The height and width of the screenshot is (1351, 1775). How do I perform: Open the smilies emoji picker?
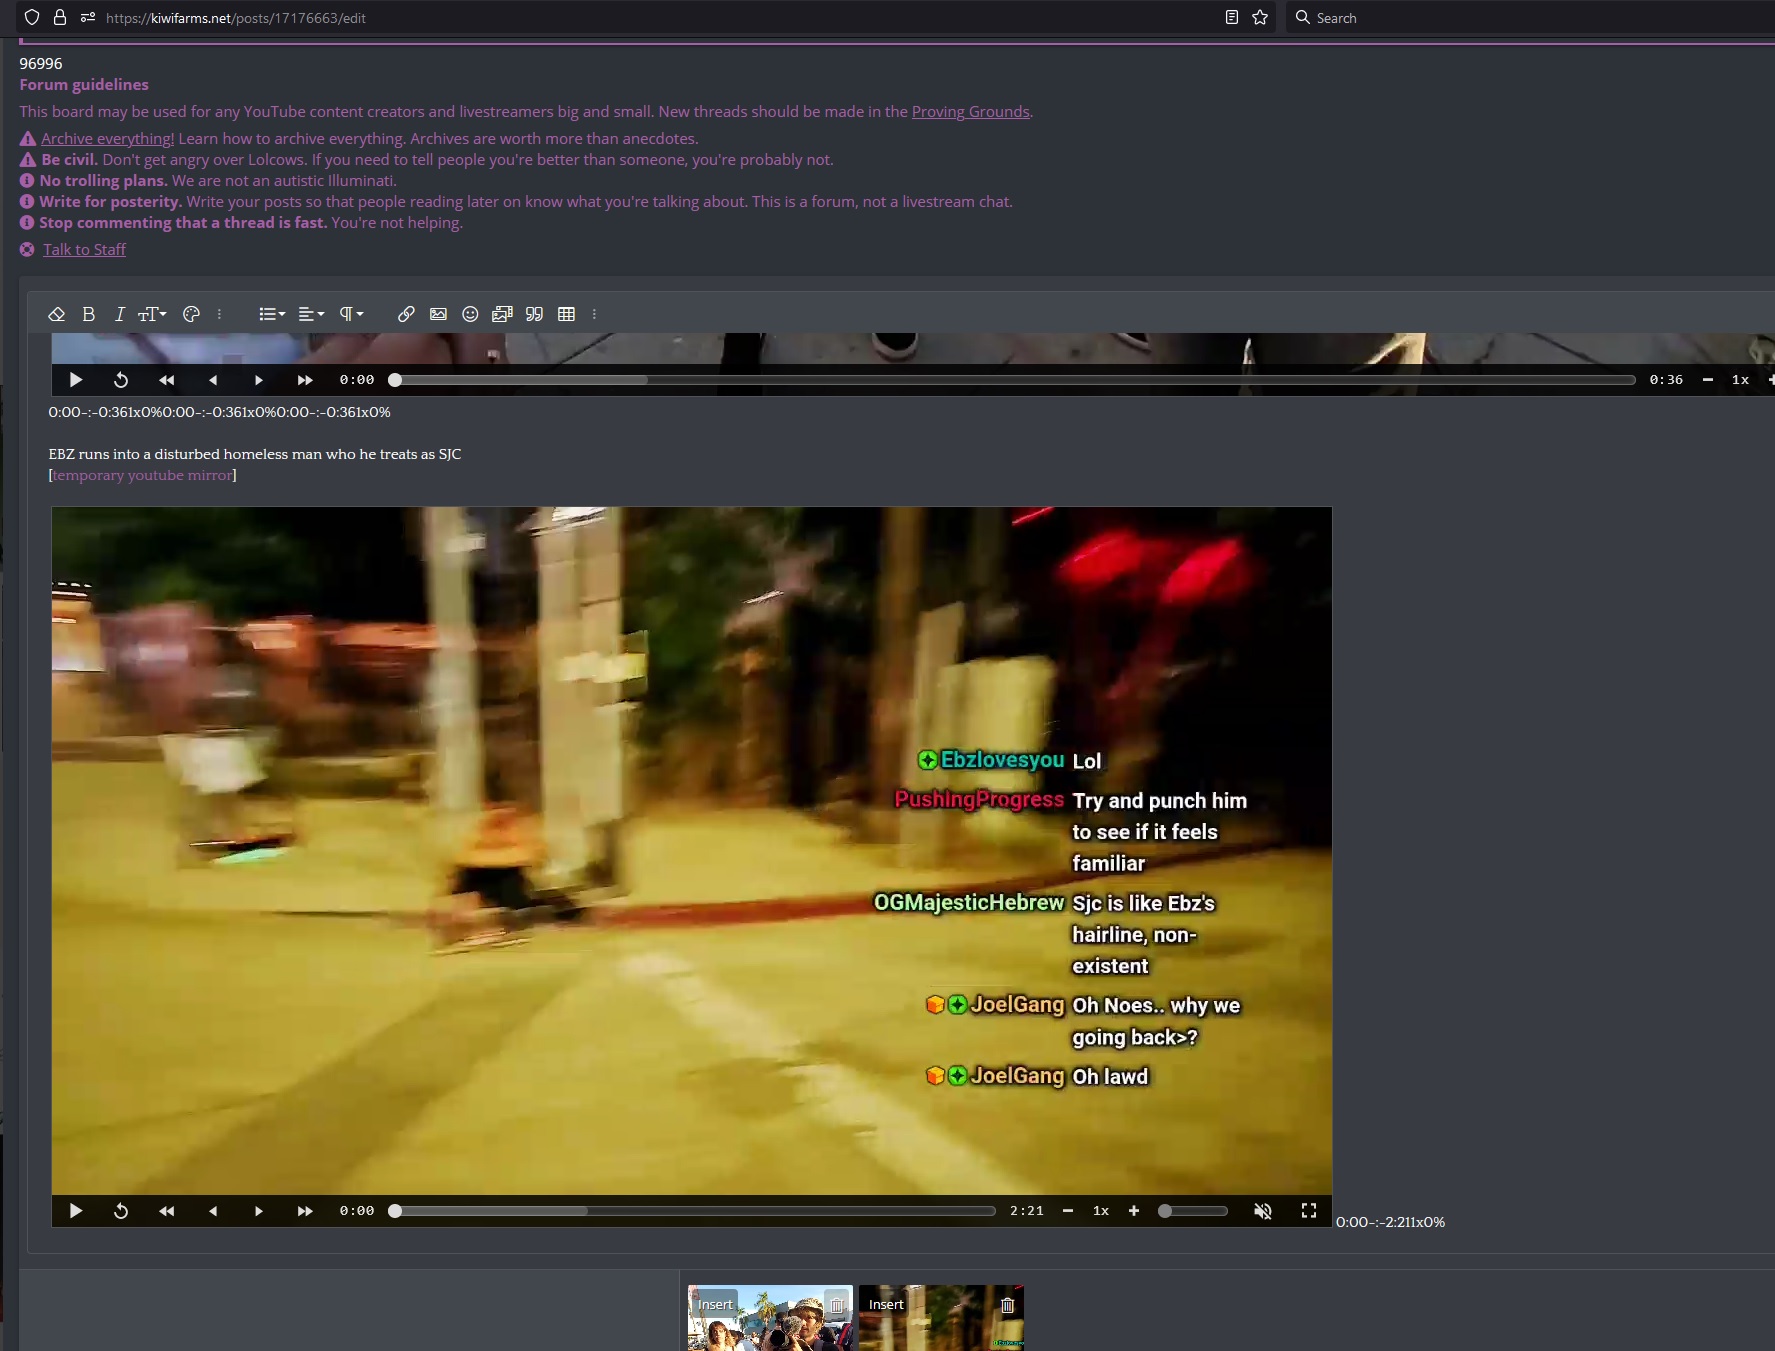[470, 314]
